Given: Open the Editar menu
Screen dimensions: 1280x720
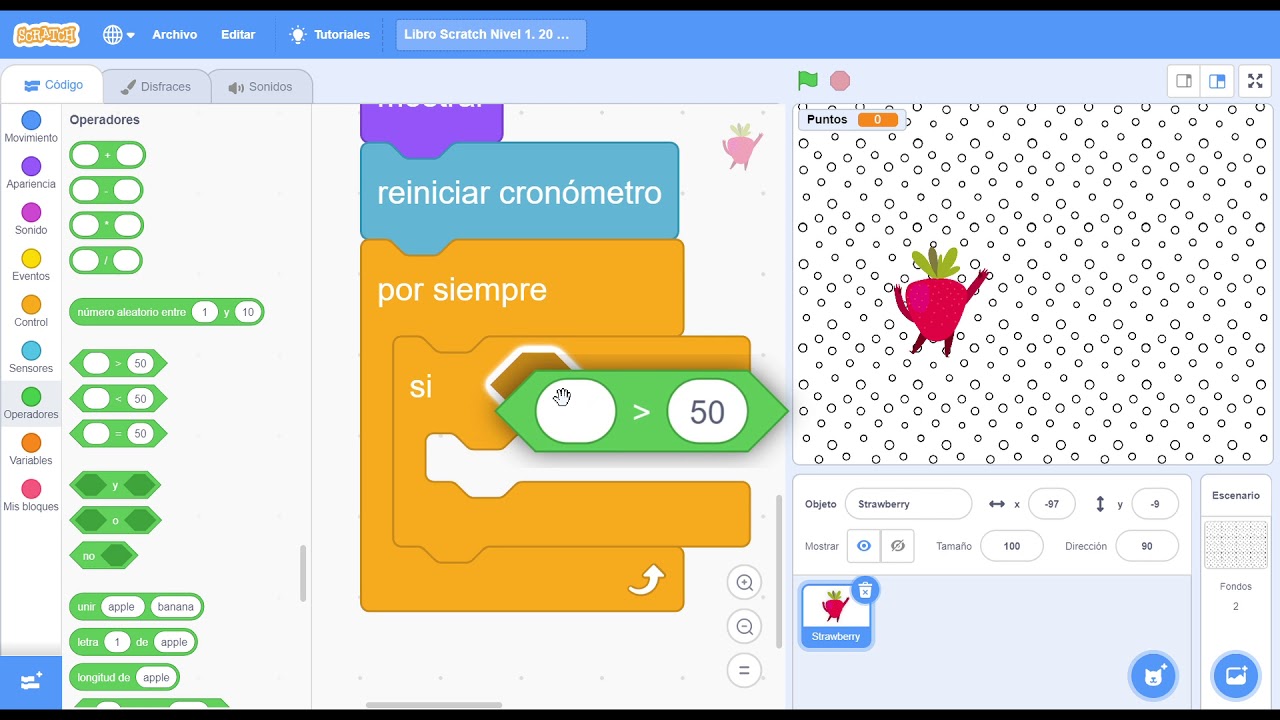Looking at the screenshot, I should tap(238, 35).
